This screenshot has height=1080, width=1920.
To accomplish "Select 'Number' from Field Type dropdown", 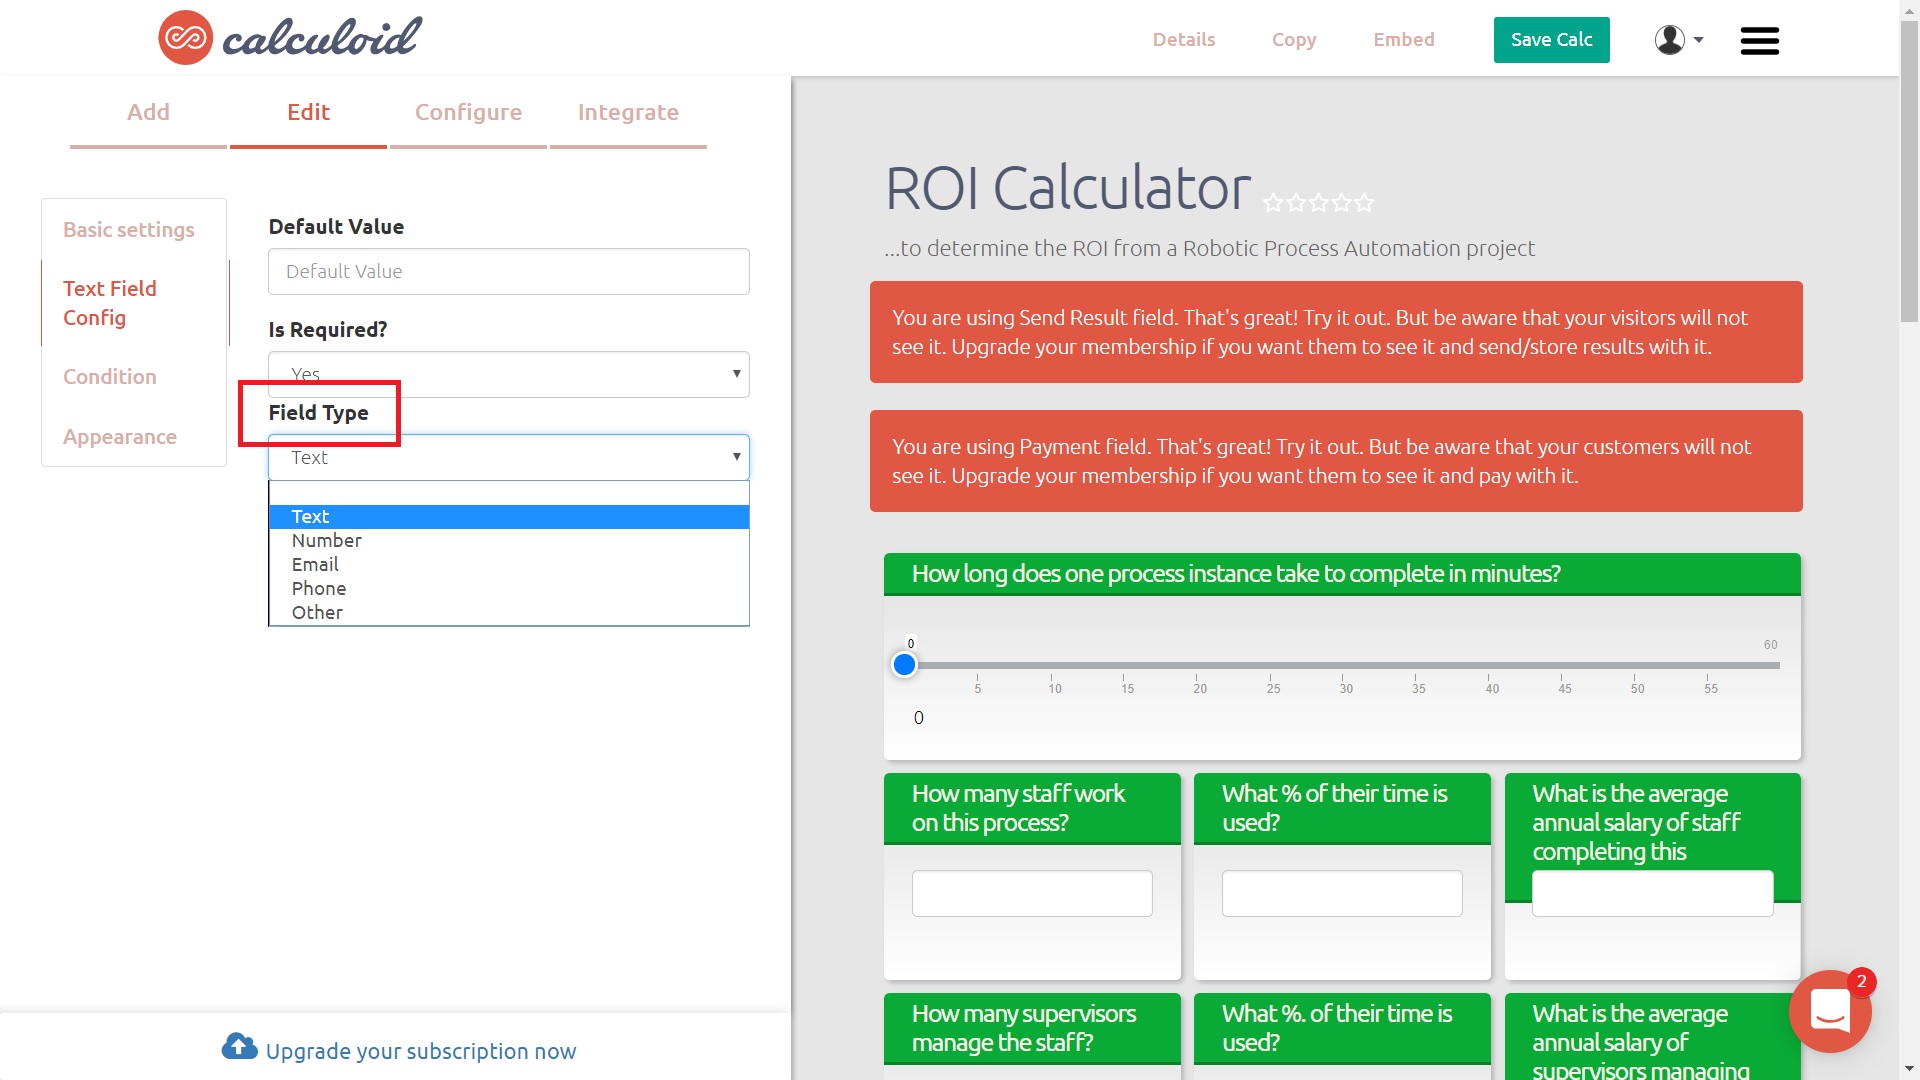I will [327, 539].
